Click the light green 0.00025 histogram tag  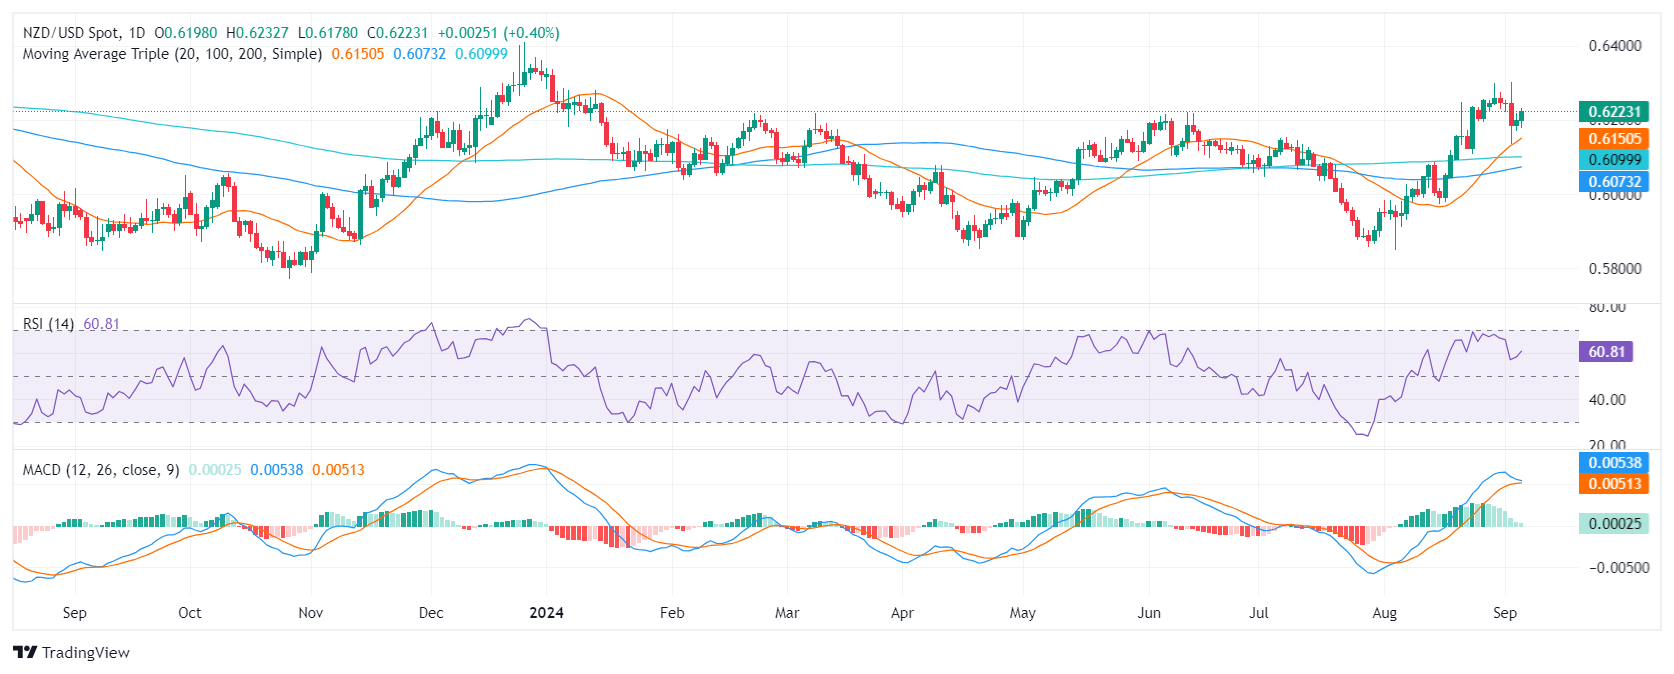pos(1614,524)
